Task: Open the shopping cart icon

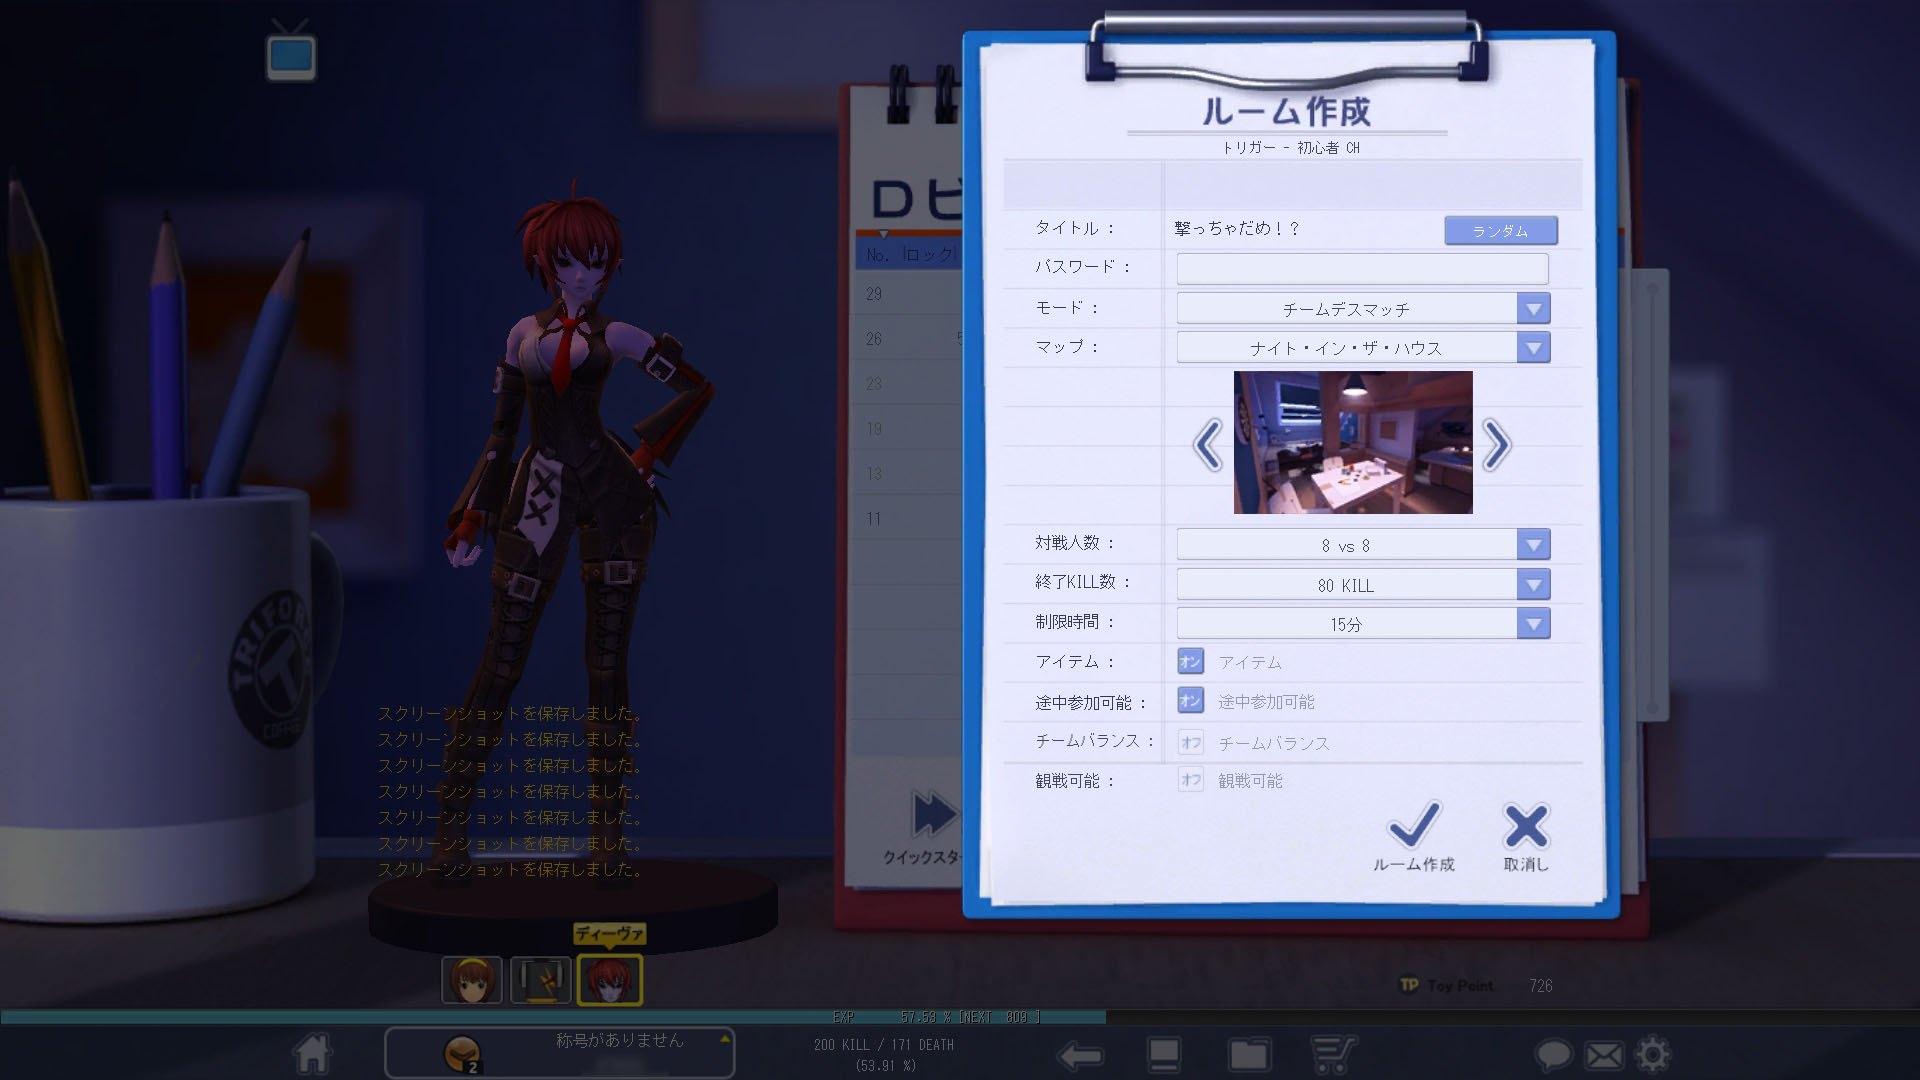Action: (x=1333, y=1054)
